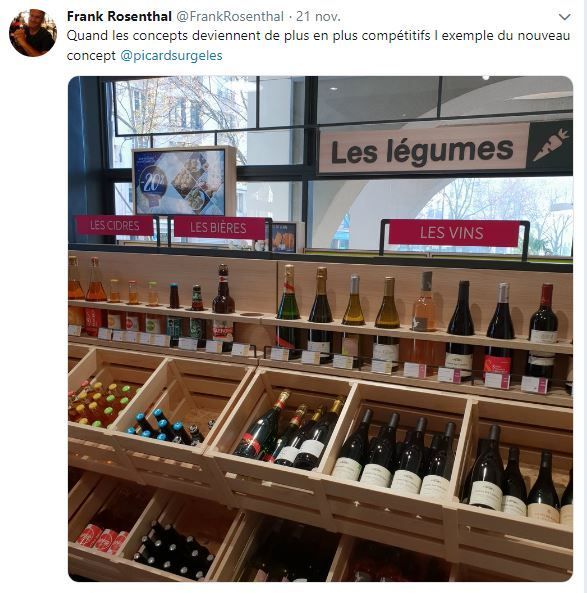Screen dimensions: 587x593
Task: Open the @FrankRosenthal handle link
Action: click(x=230, y=16)
